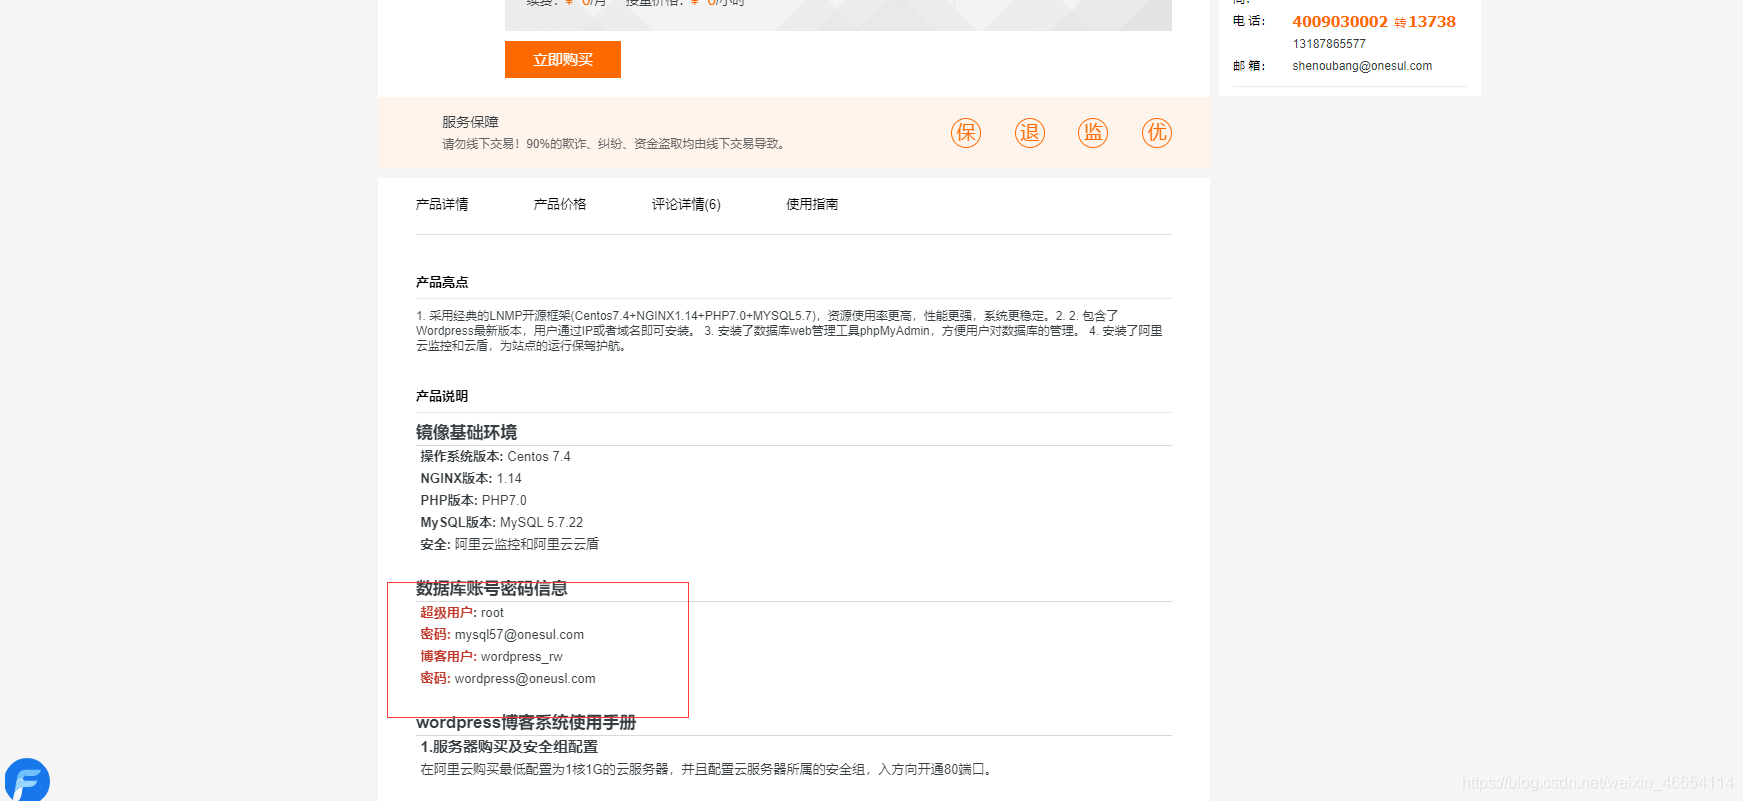Click the 电话 label
1743x801 pixels.
pyautogui.click(x=1249, y=21)
